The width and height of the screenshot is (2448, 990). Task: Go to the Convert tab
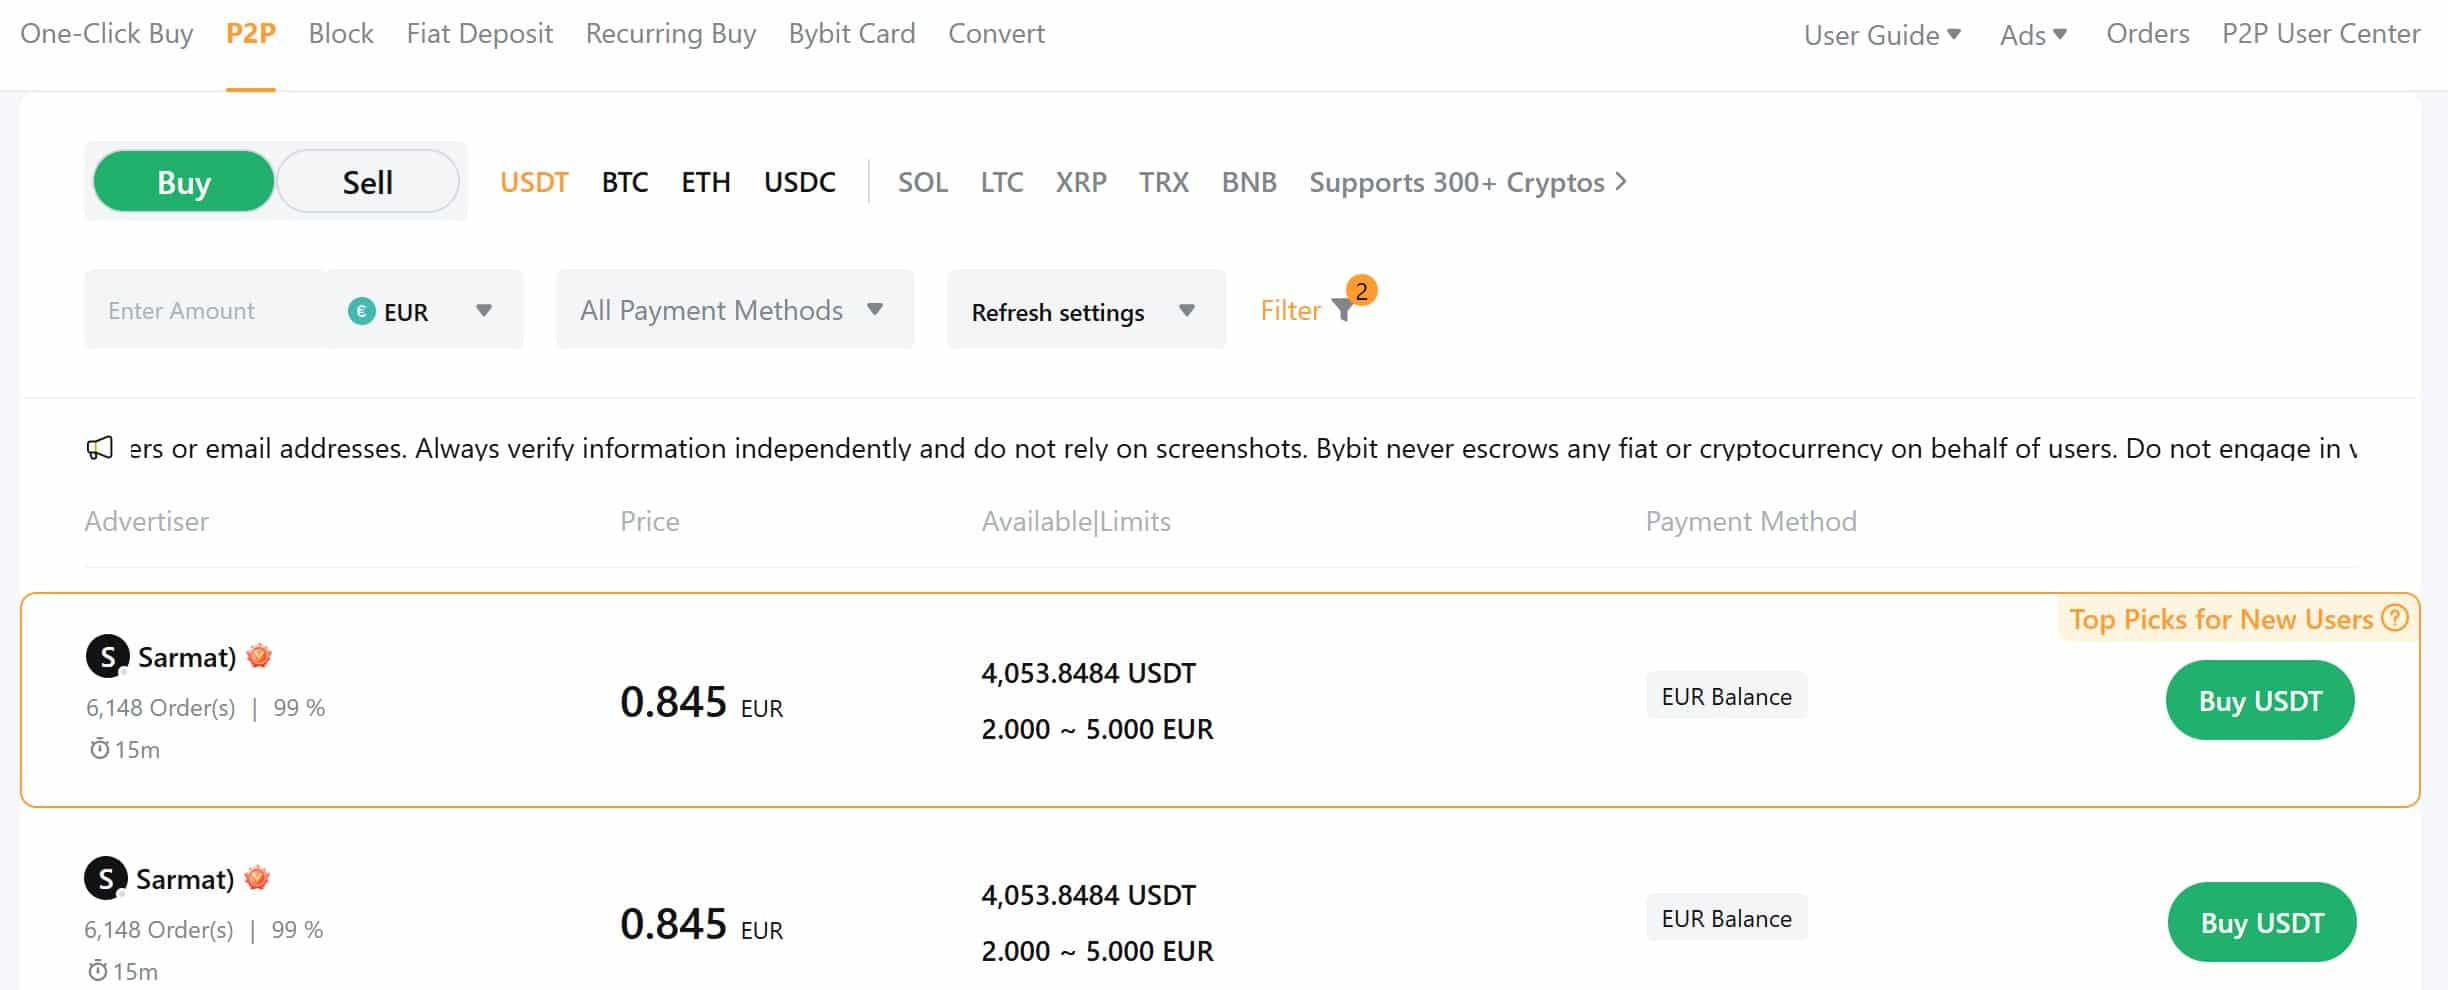996,34
